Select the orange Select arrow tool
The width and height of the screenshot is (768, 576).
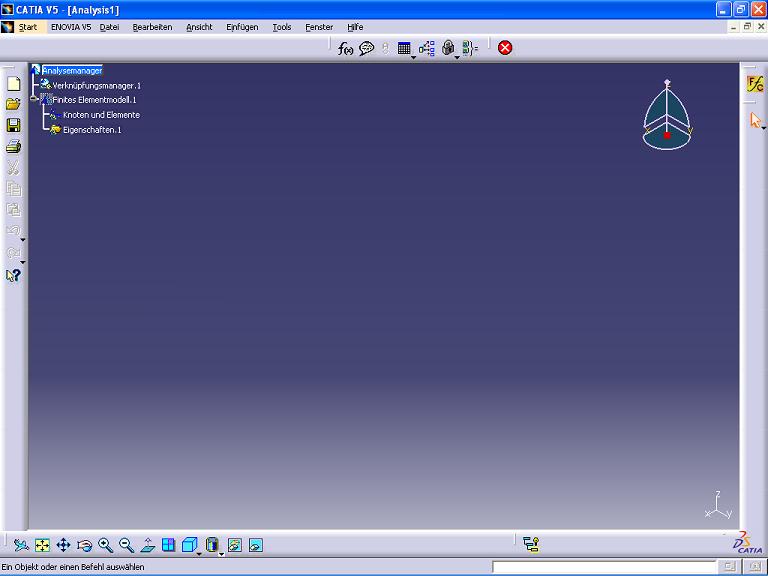pos(755,120)
